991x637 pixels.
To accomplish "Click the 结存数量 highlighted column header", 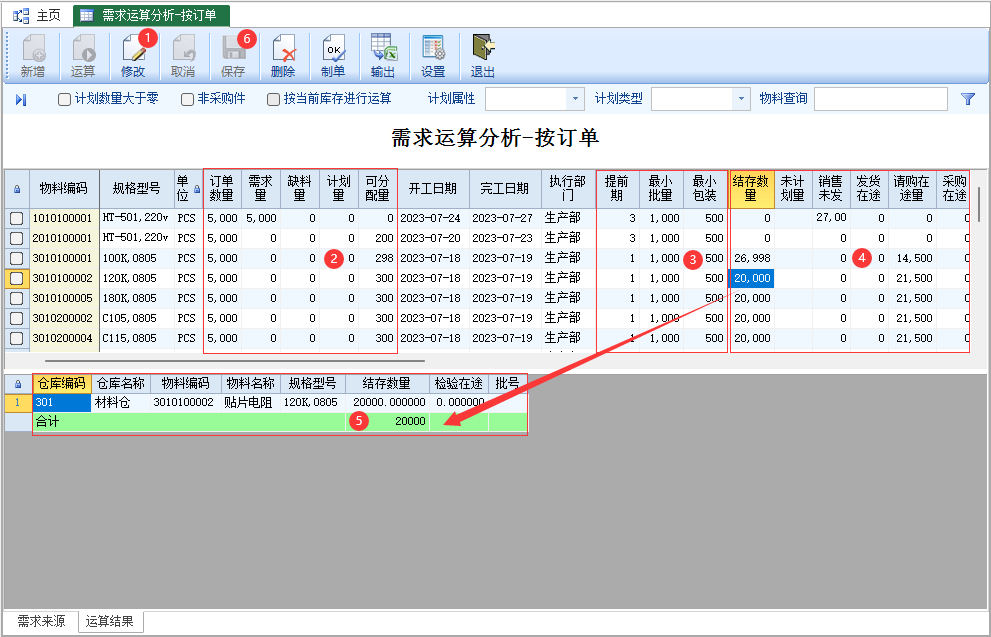I will pos(751,189).
